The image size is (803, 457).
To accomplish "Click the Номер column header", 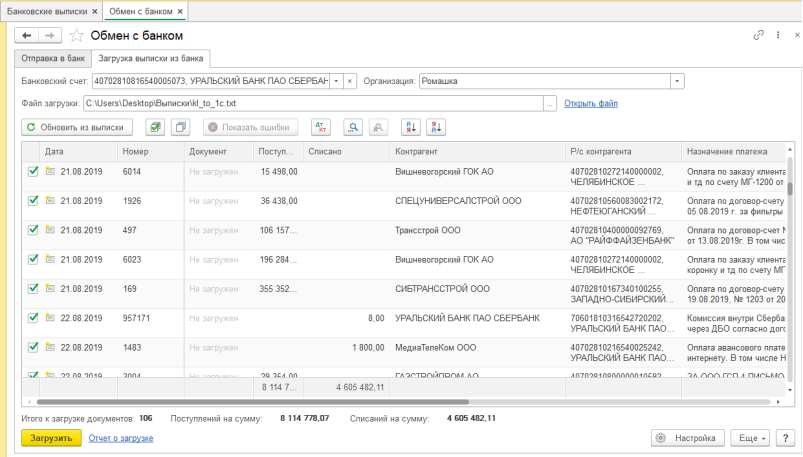I will point(151,152).
